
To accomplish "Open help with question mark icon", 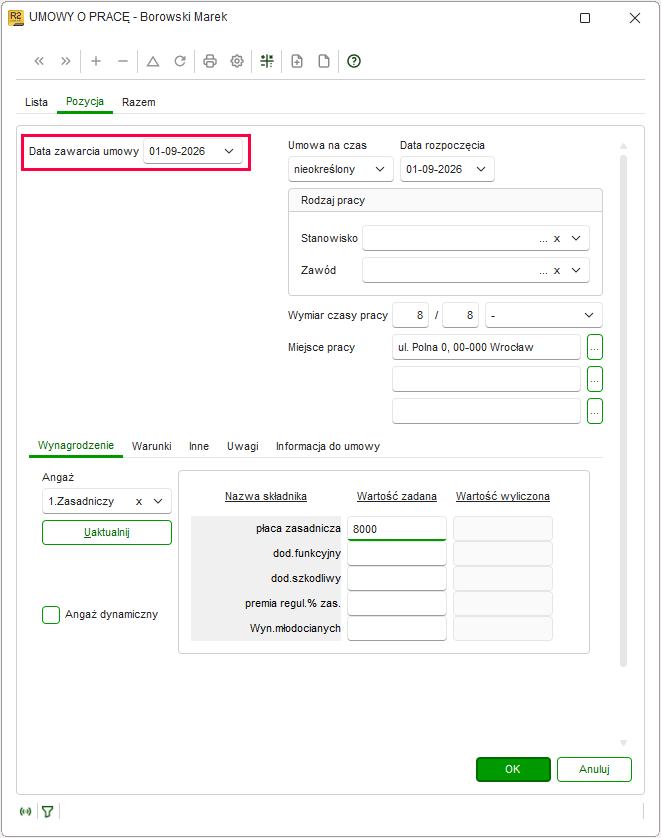I will [354, 61].
